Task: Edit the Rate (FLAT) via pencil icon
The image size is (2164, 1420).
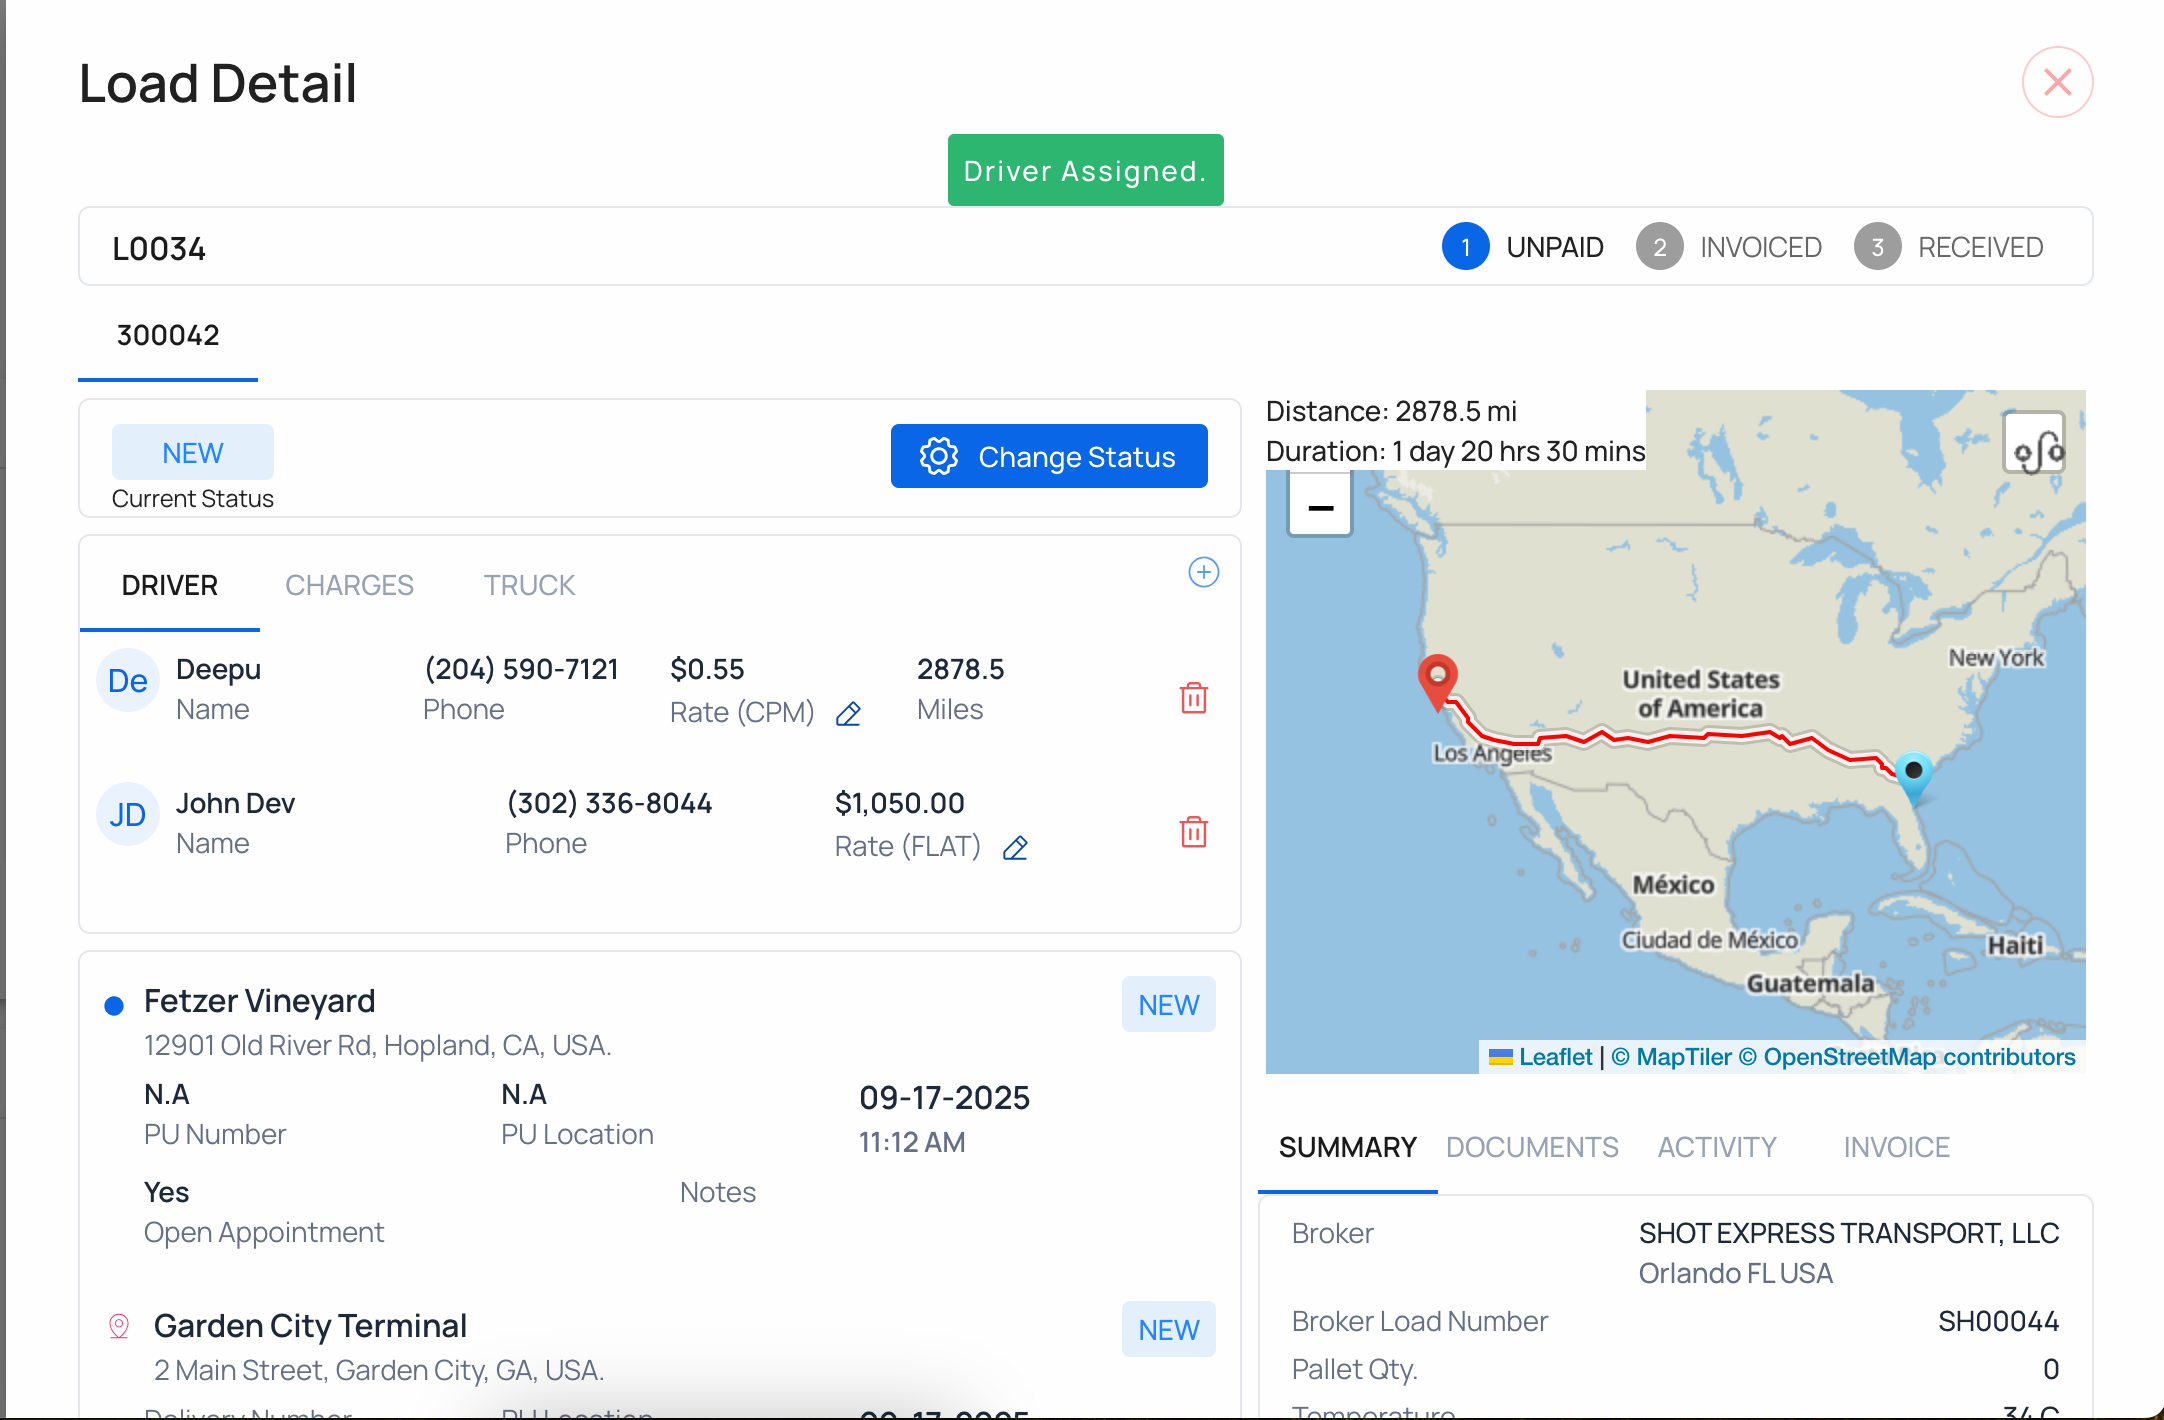Action: 1015,847
